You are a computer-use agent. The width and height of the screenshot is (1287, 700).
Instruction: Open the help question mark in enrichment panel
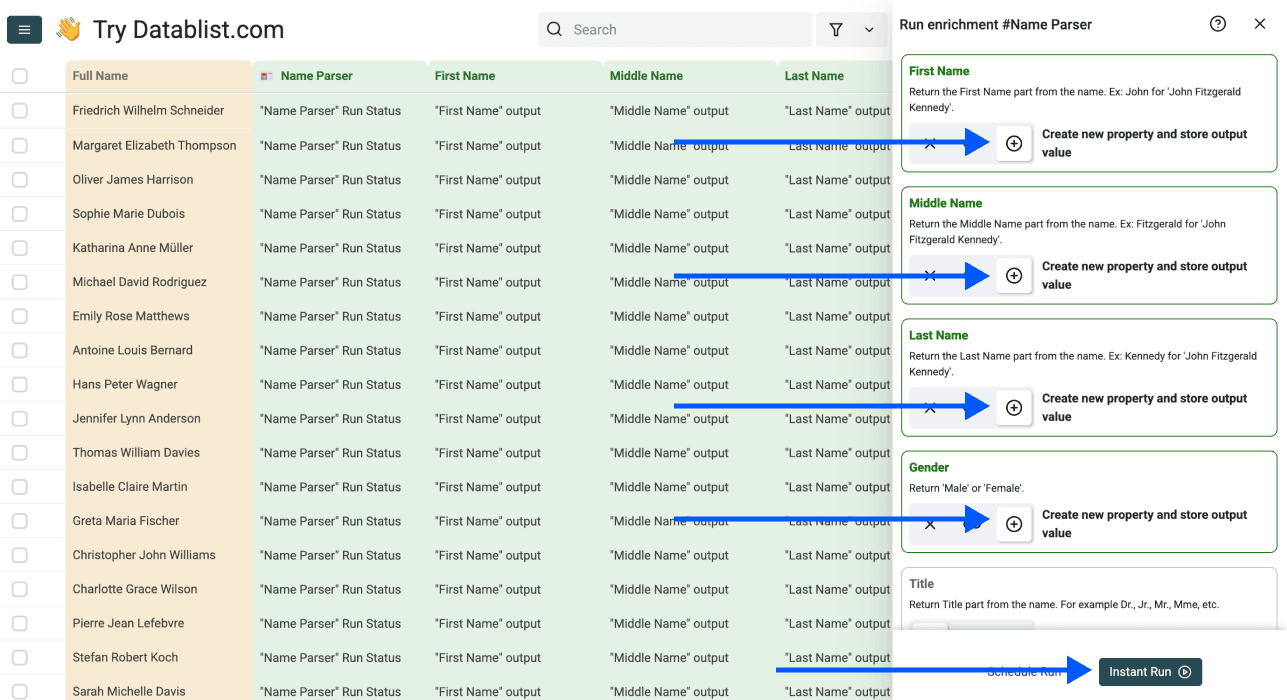(1217, 23)
